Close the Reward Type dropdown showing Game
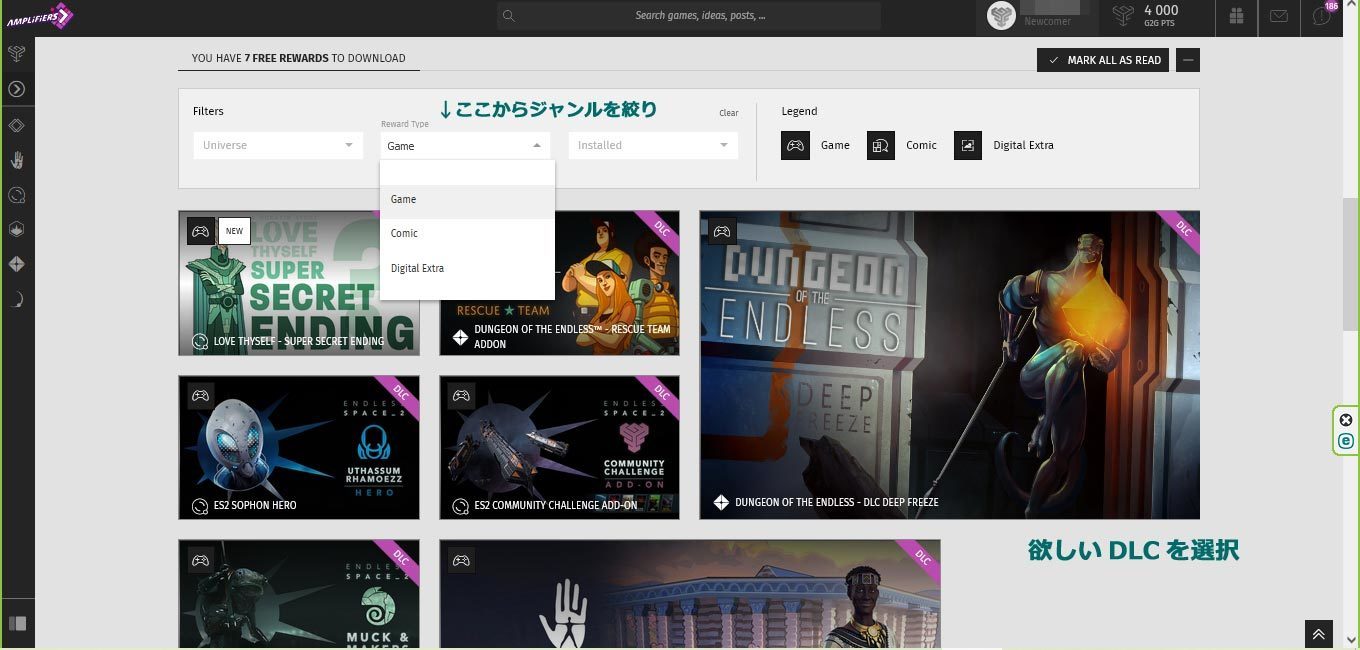The height and width of the screenshot is (650, 1360). [x=465, y=145]
